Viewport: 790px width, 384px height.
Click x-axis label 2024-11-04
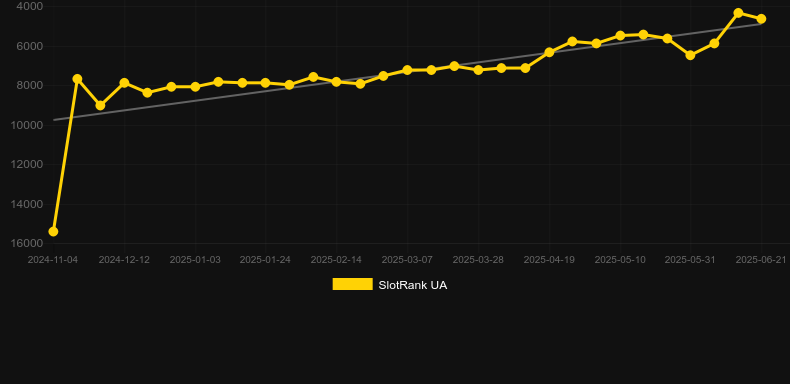click(53, 260)
